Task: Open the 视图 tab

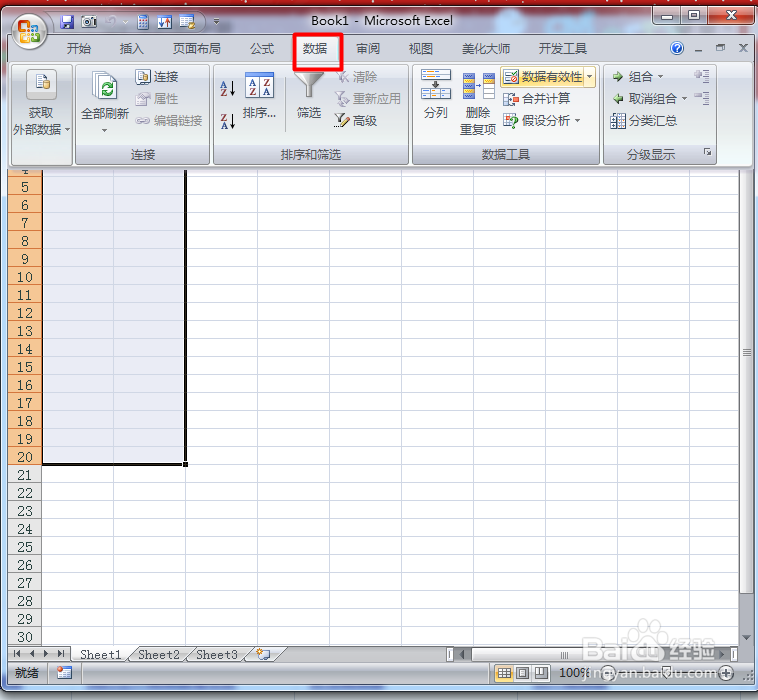Action: [421, 48]
